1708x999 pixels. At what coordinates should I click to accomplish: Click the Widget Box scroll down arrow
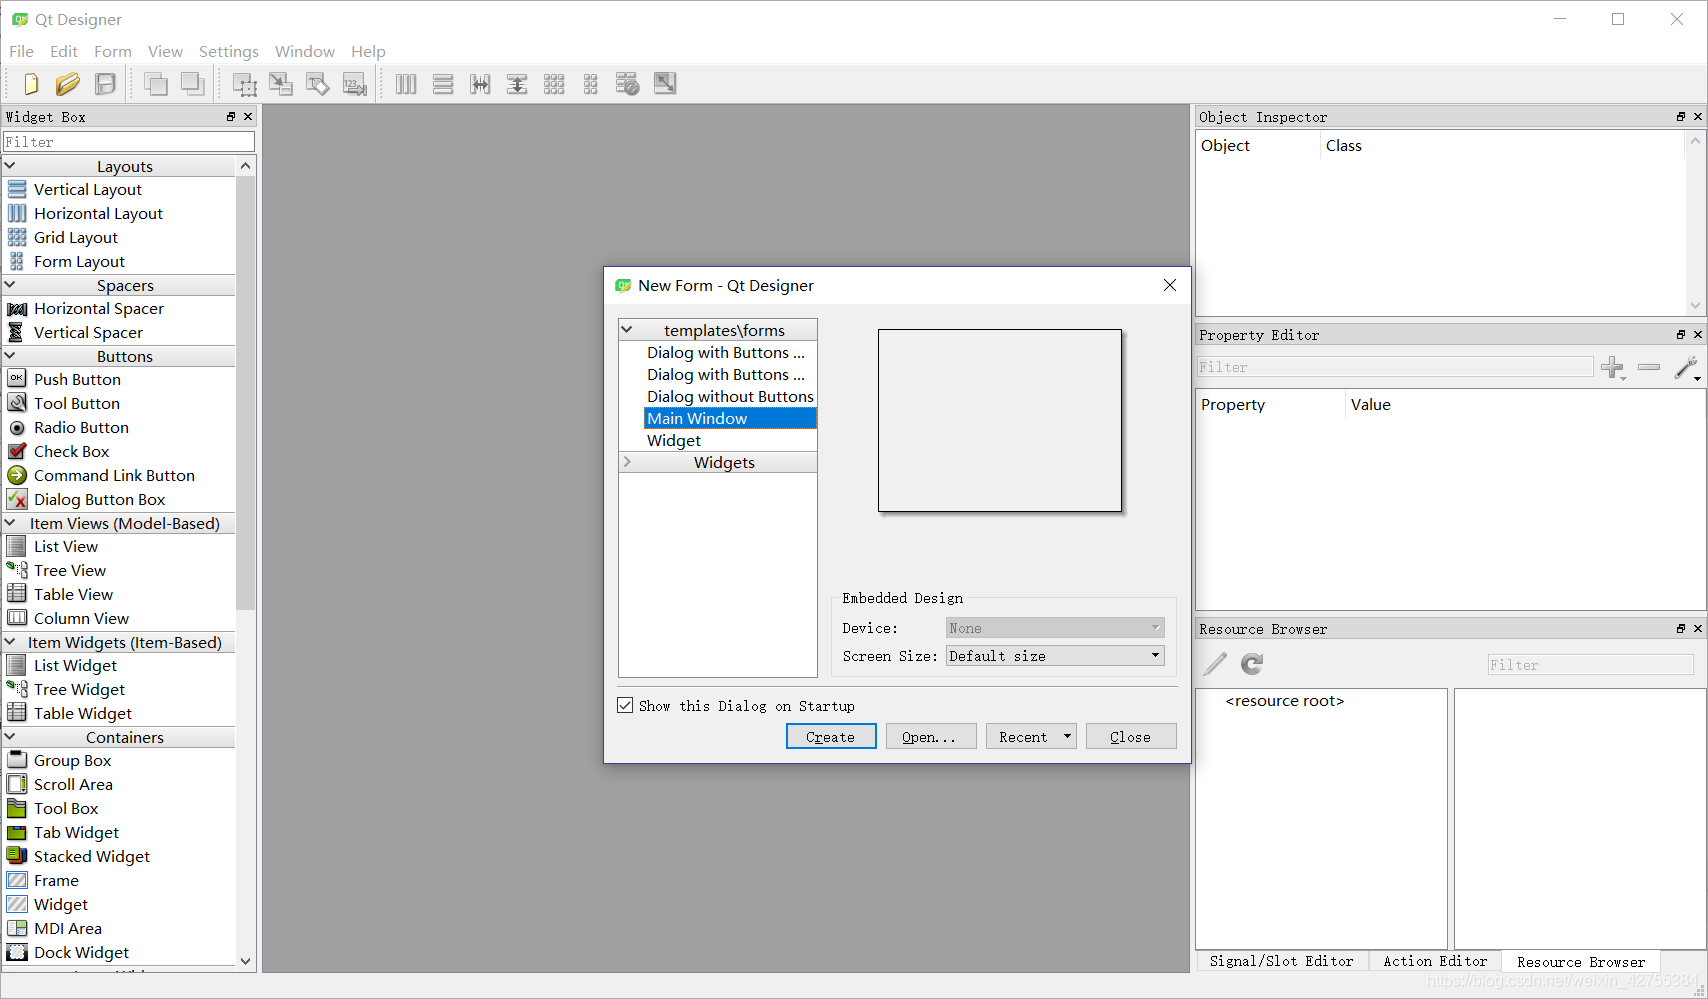246,961
